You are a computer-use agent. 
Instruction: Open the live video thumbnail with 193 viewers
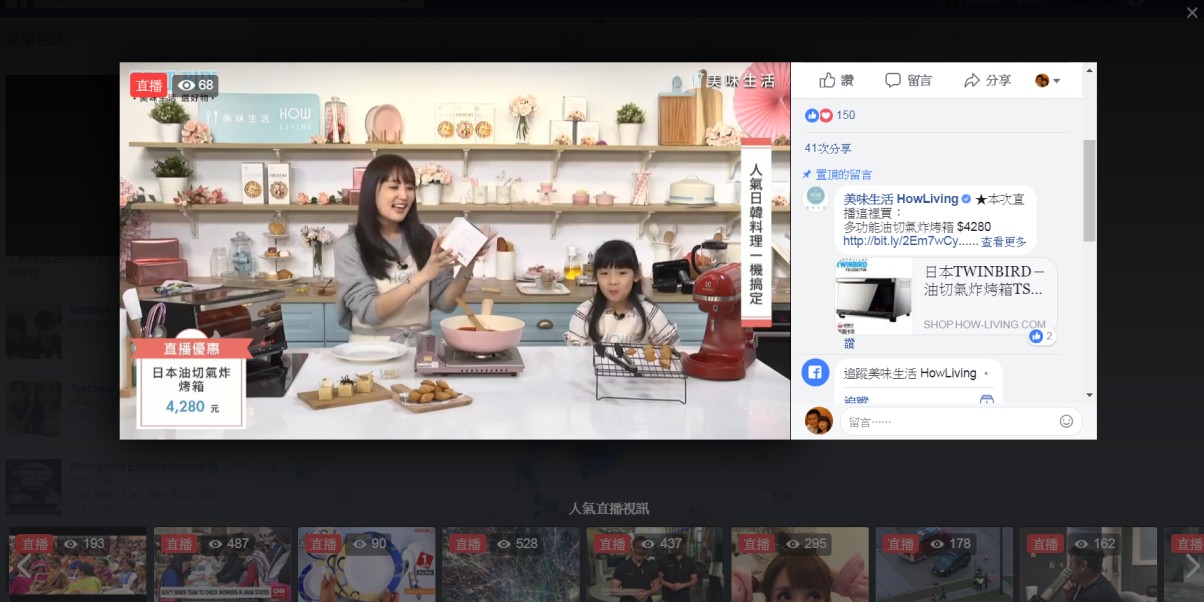[x=78, y=565]
